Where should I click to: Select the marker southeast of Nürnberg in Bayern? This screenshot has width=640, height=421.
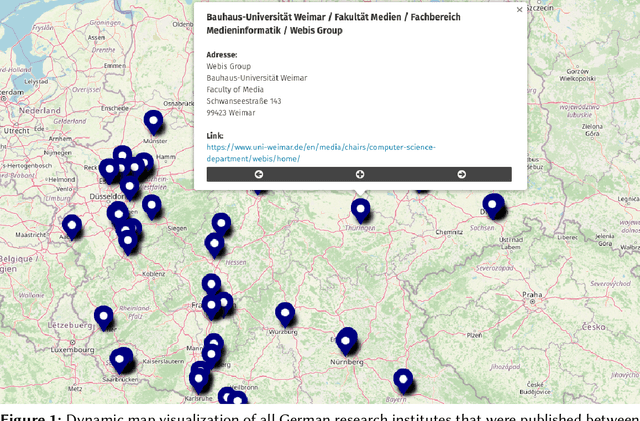coord(403,379)
